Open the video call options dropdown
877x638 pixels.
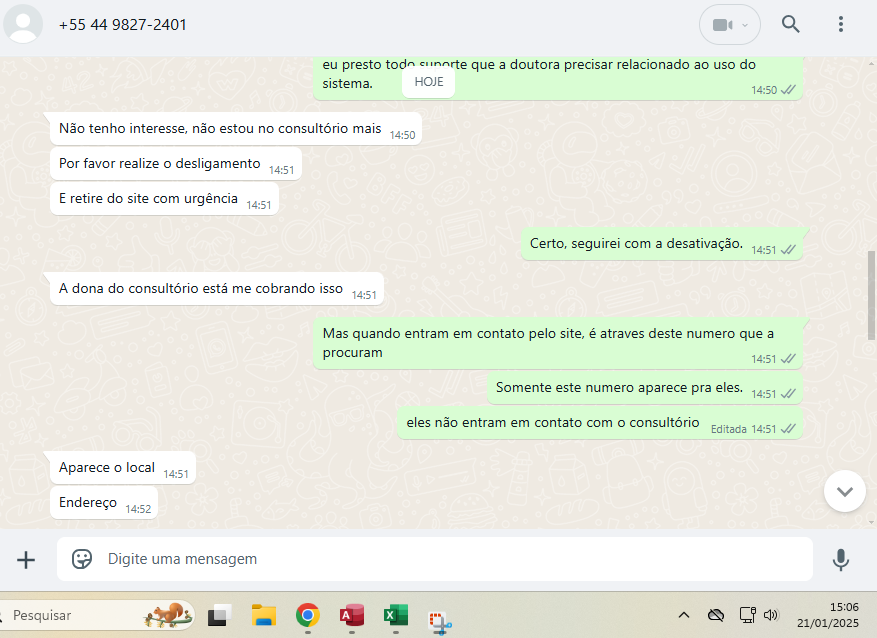point(730,25)
